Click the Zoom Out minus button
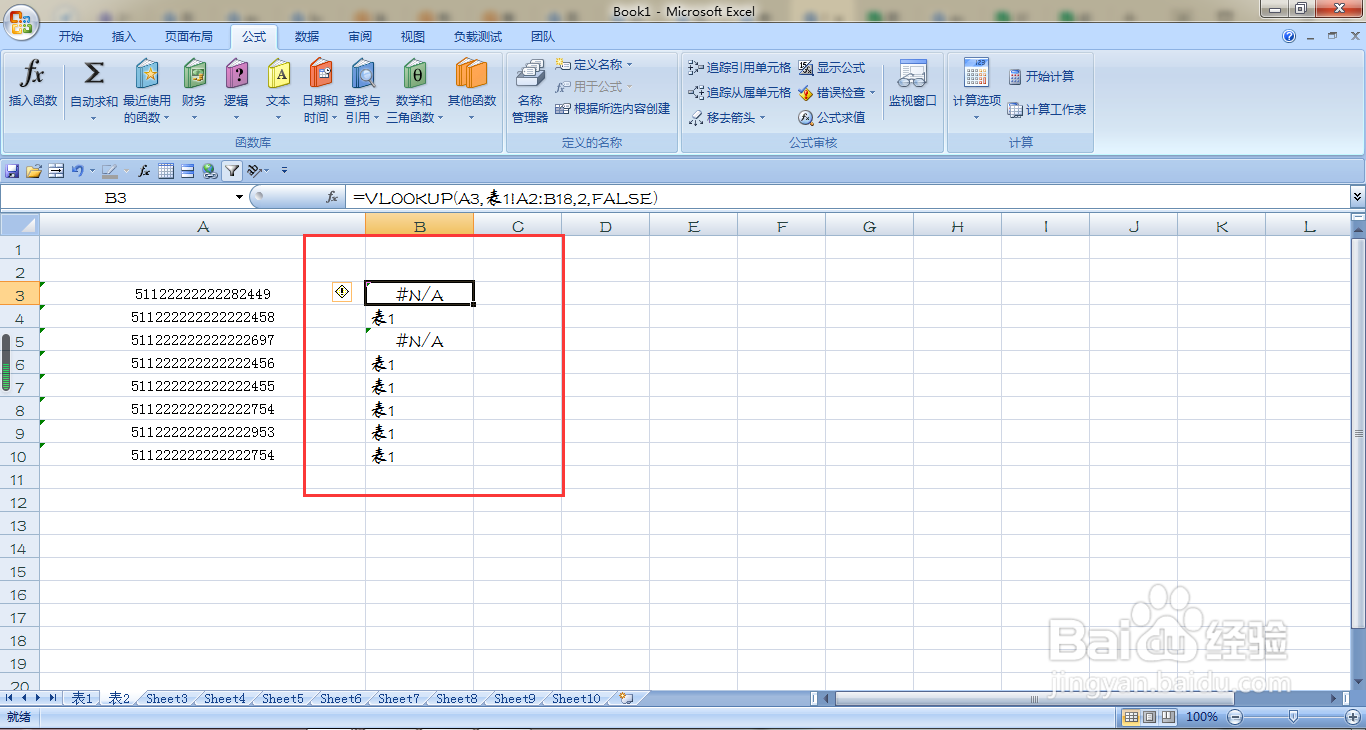The image size is (1366, 730). click(1235, 717)
